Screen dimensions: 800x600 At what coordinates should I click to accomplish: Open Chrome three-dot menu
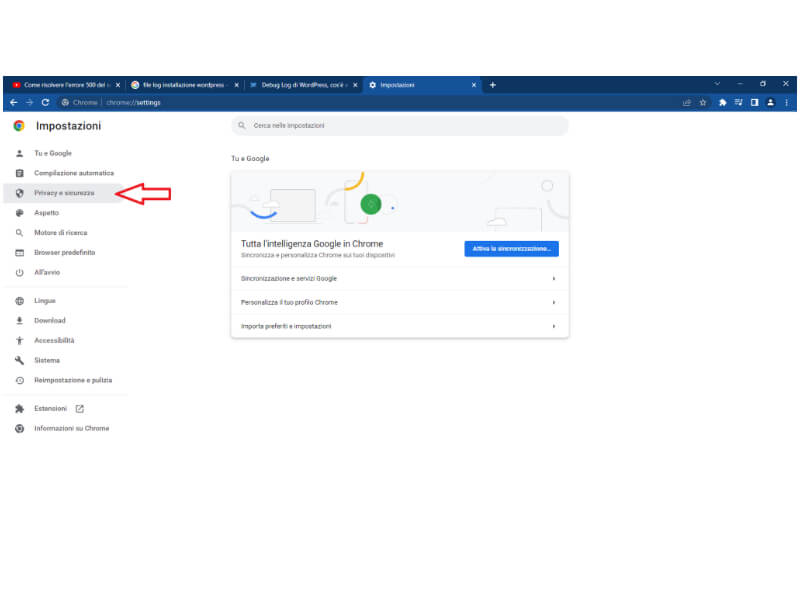(x=787, y=103)
